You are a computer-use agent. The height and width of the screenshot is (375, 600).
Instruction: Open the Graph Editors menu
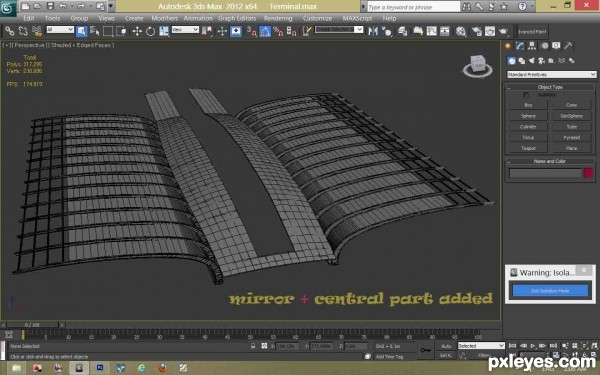(x=237, y=18)
